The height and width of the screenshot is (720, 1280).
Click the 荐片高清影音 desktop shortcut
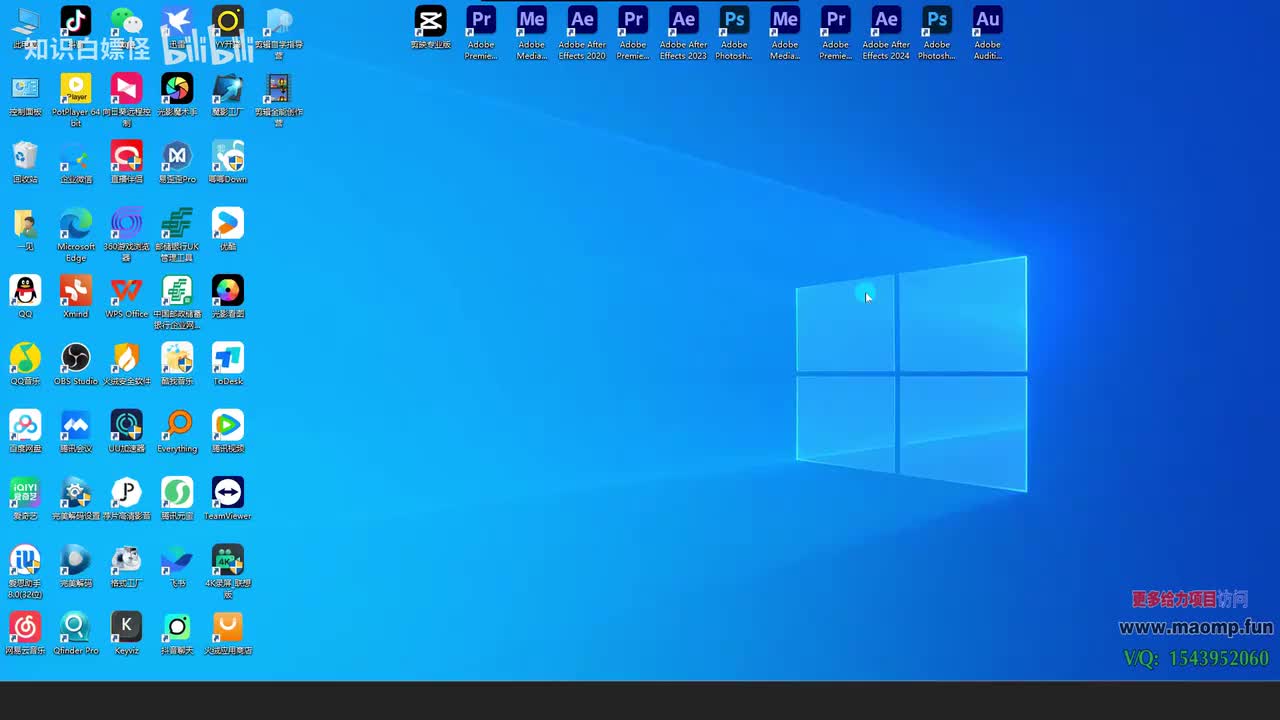126,493
